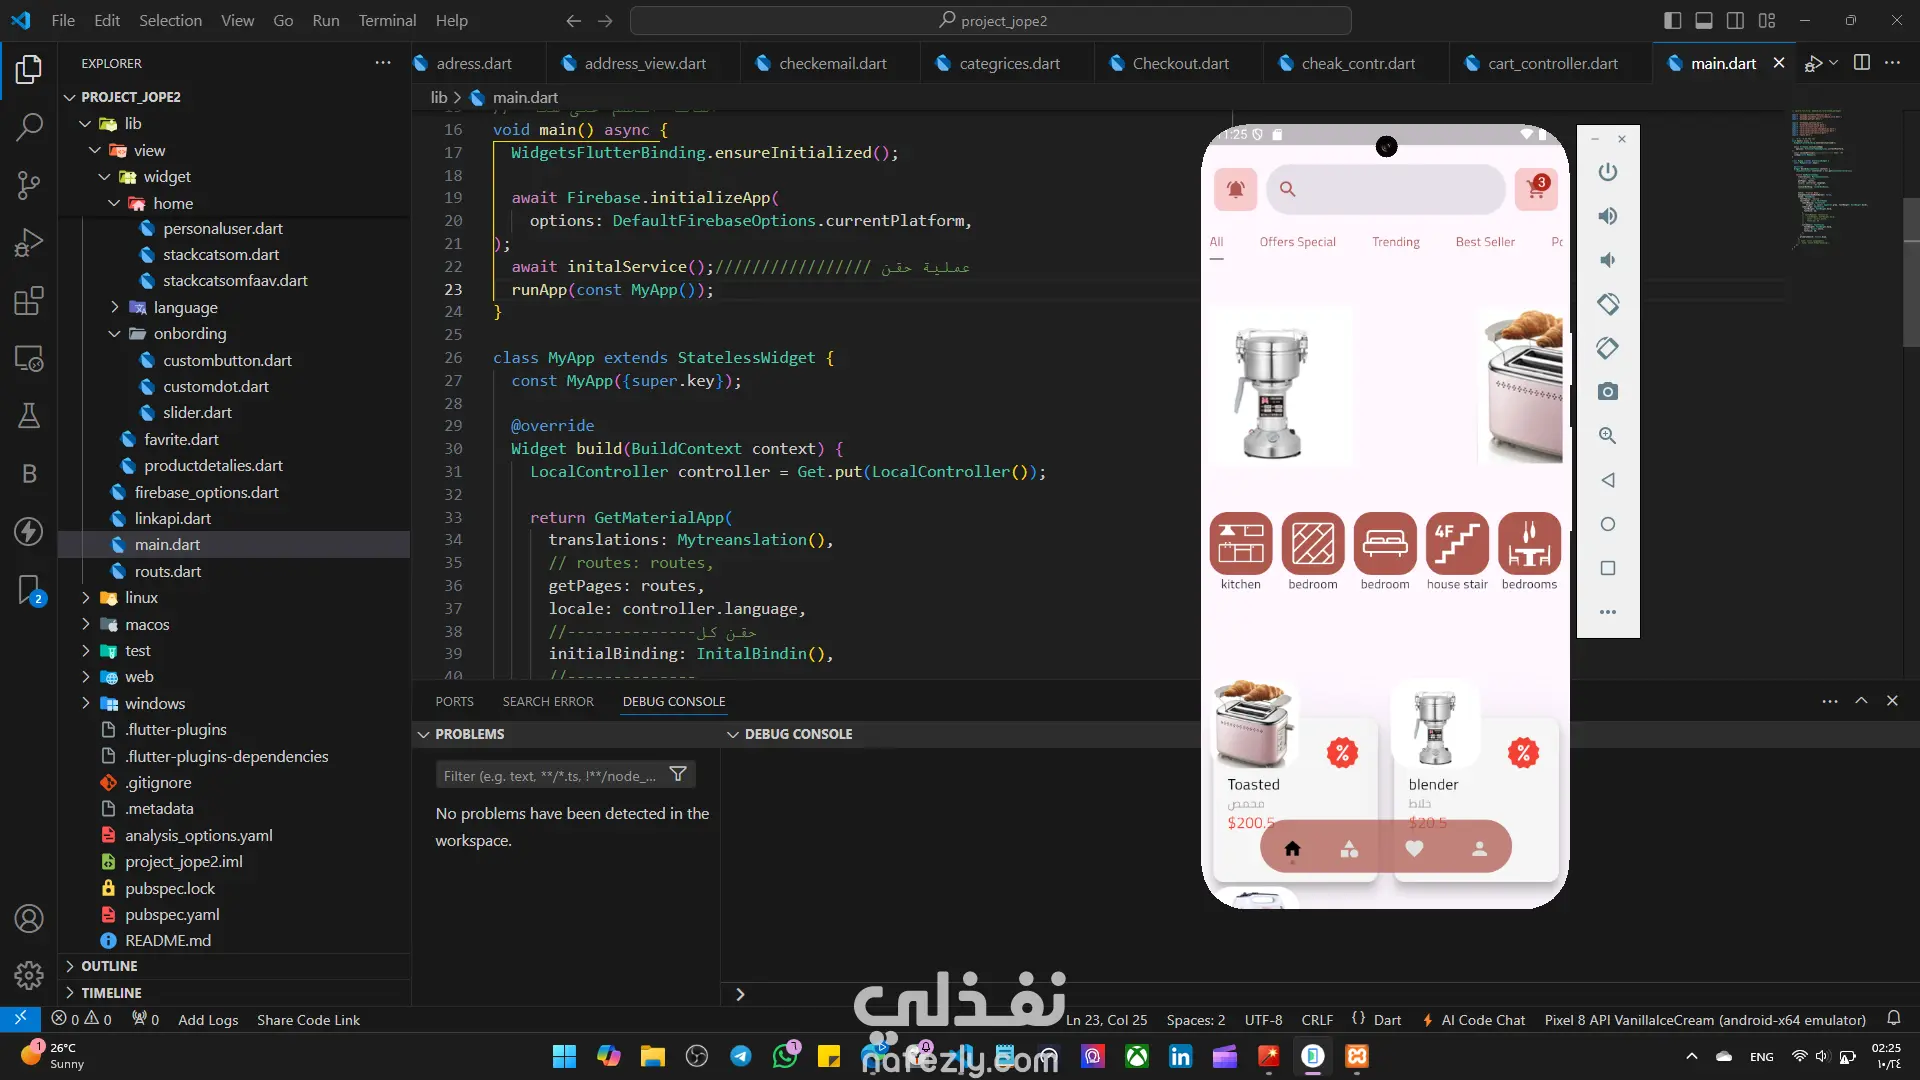Click the app search field
Image resolution: width=1920 pixels, height=1080 pixels.
[x=1386, y=189]
